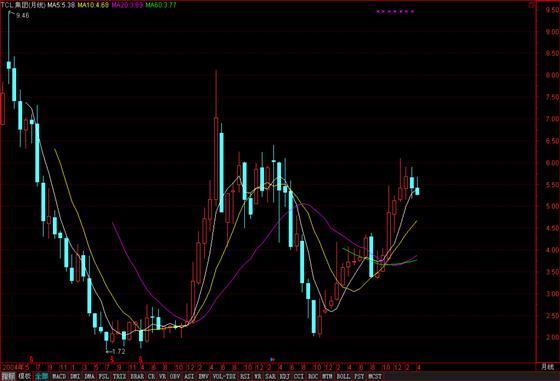The image size is (560, 381).
Task: Switch to the CCI indicator tab
Action: pyautogui.click(x=299, y=376)
